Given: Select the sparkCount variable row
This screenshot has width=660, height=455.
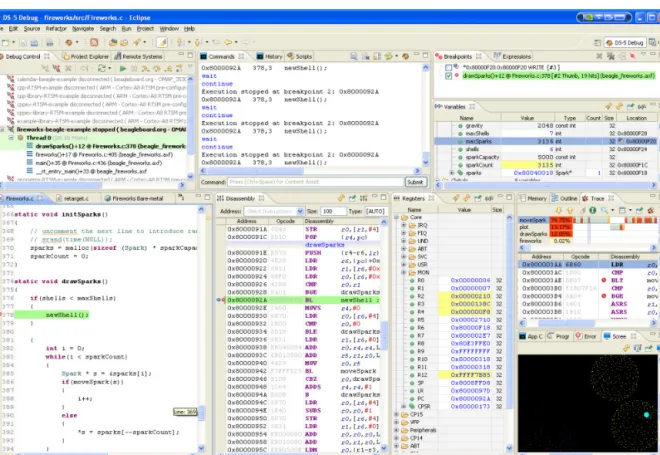Looking at the screenshot, I should pos(546,165).
